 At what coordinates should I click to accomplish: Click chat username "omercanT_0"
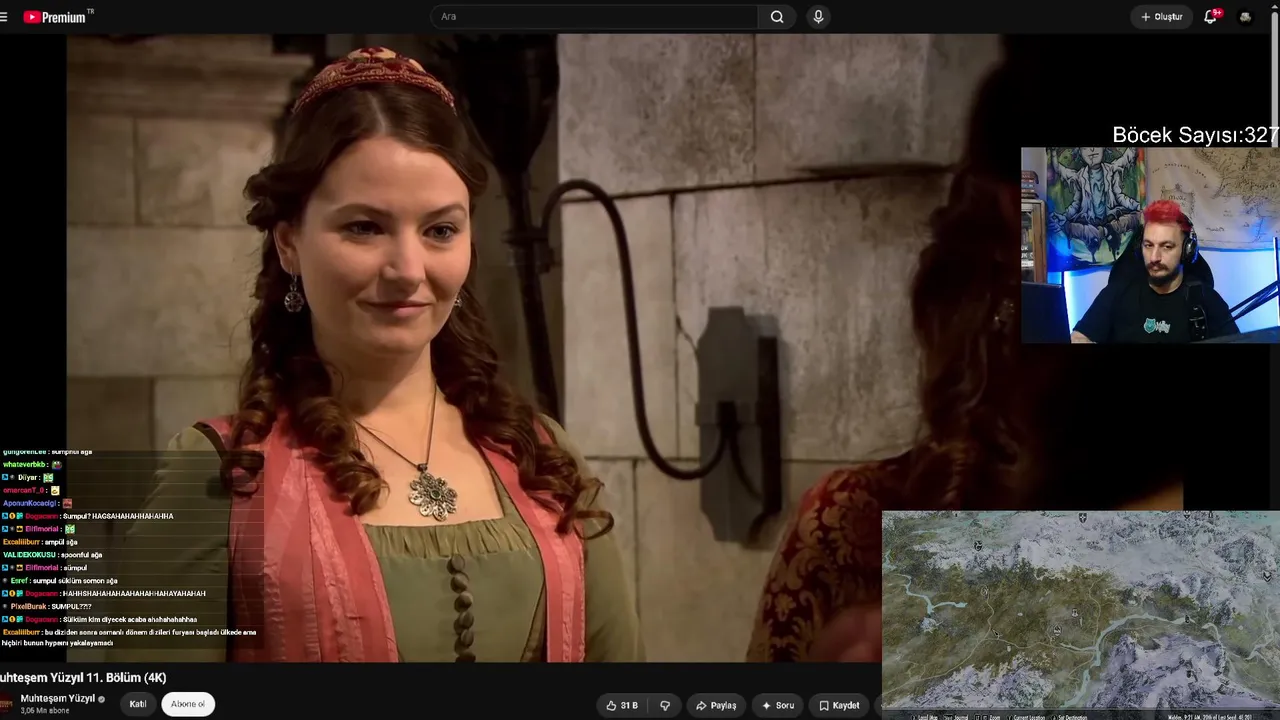point(25,491)
